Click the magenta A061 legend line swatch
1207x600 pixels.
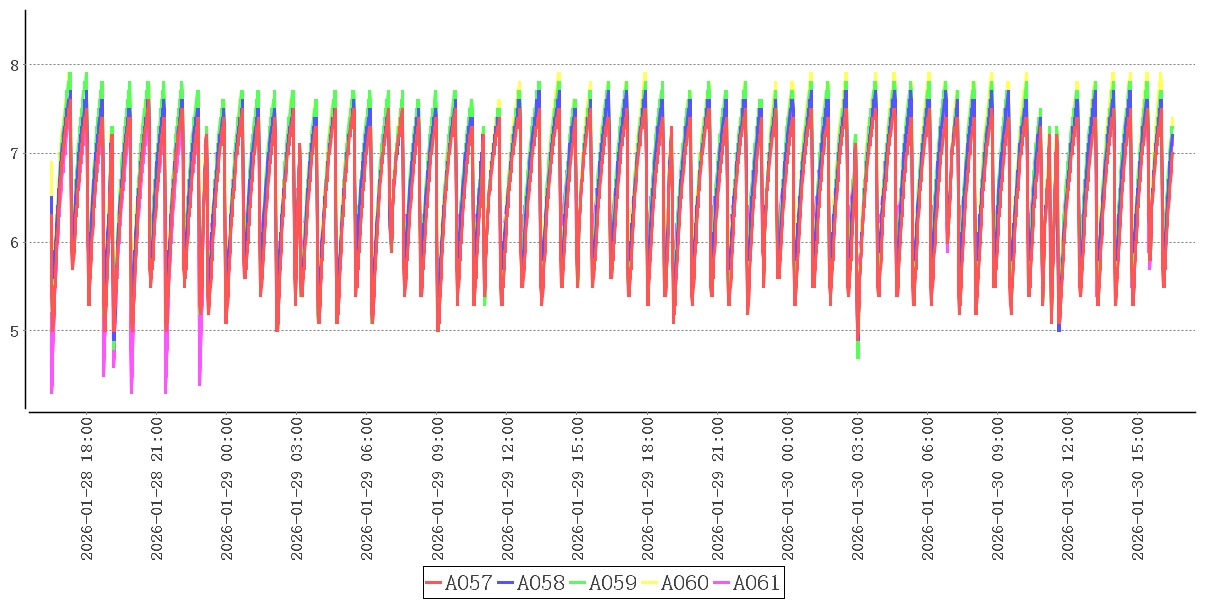tap(722, 583)
